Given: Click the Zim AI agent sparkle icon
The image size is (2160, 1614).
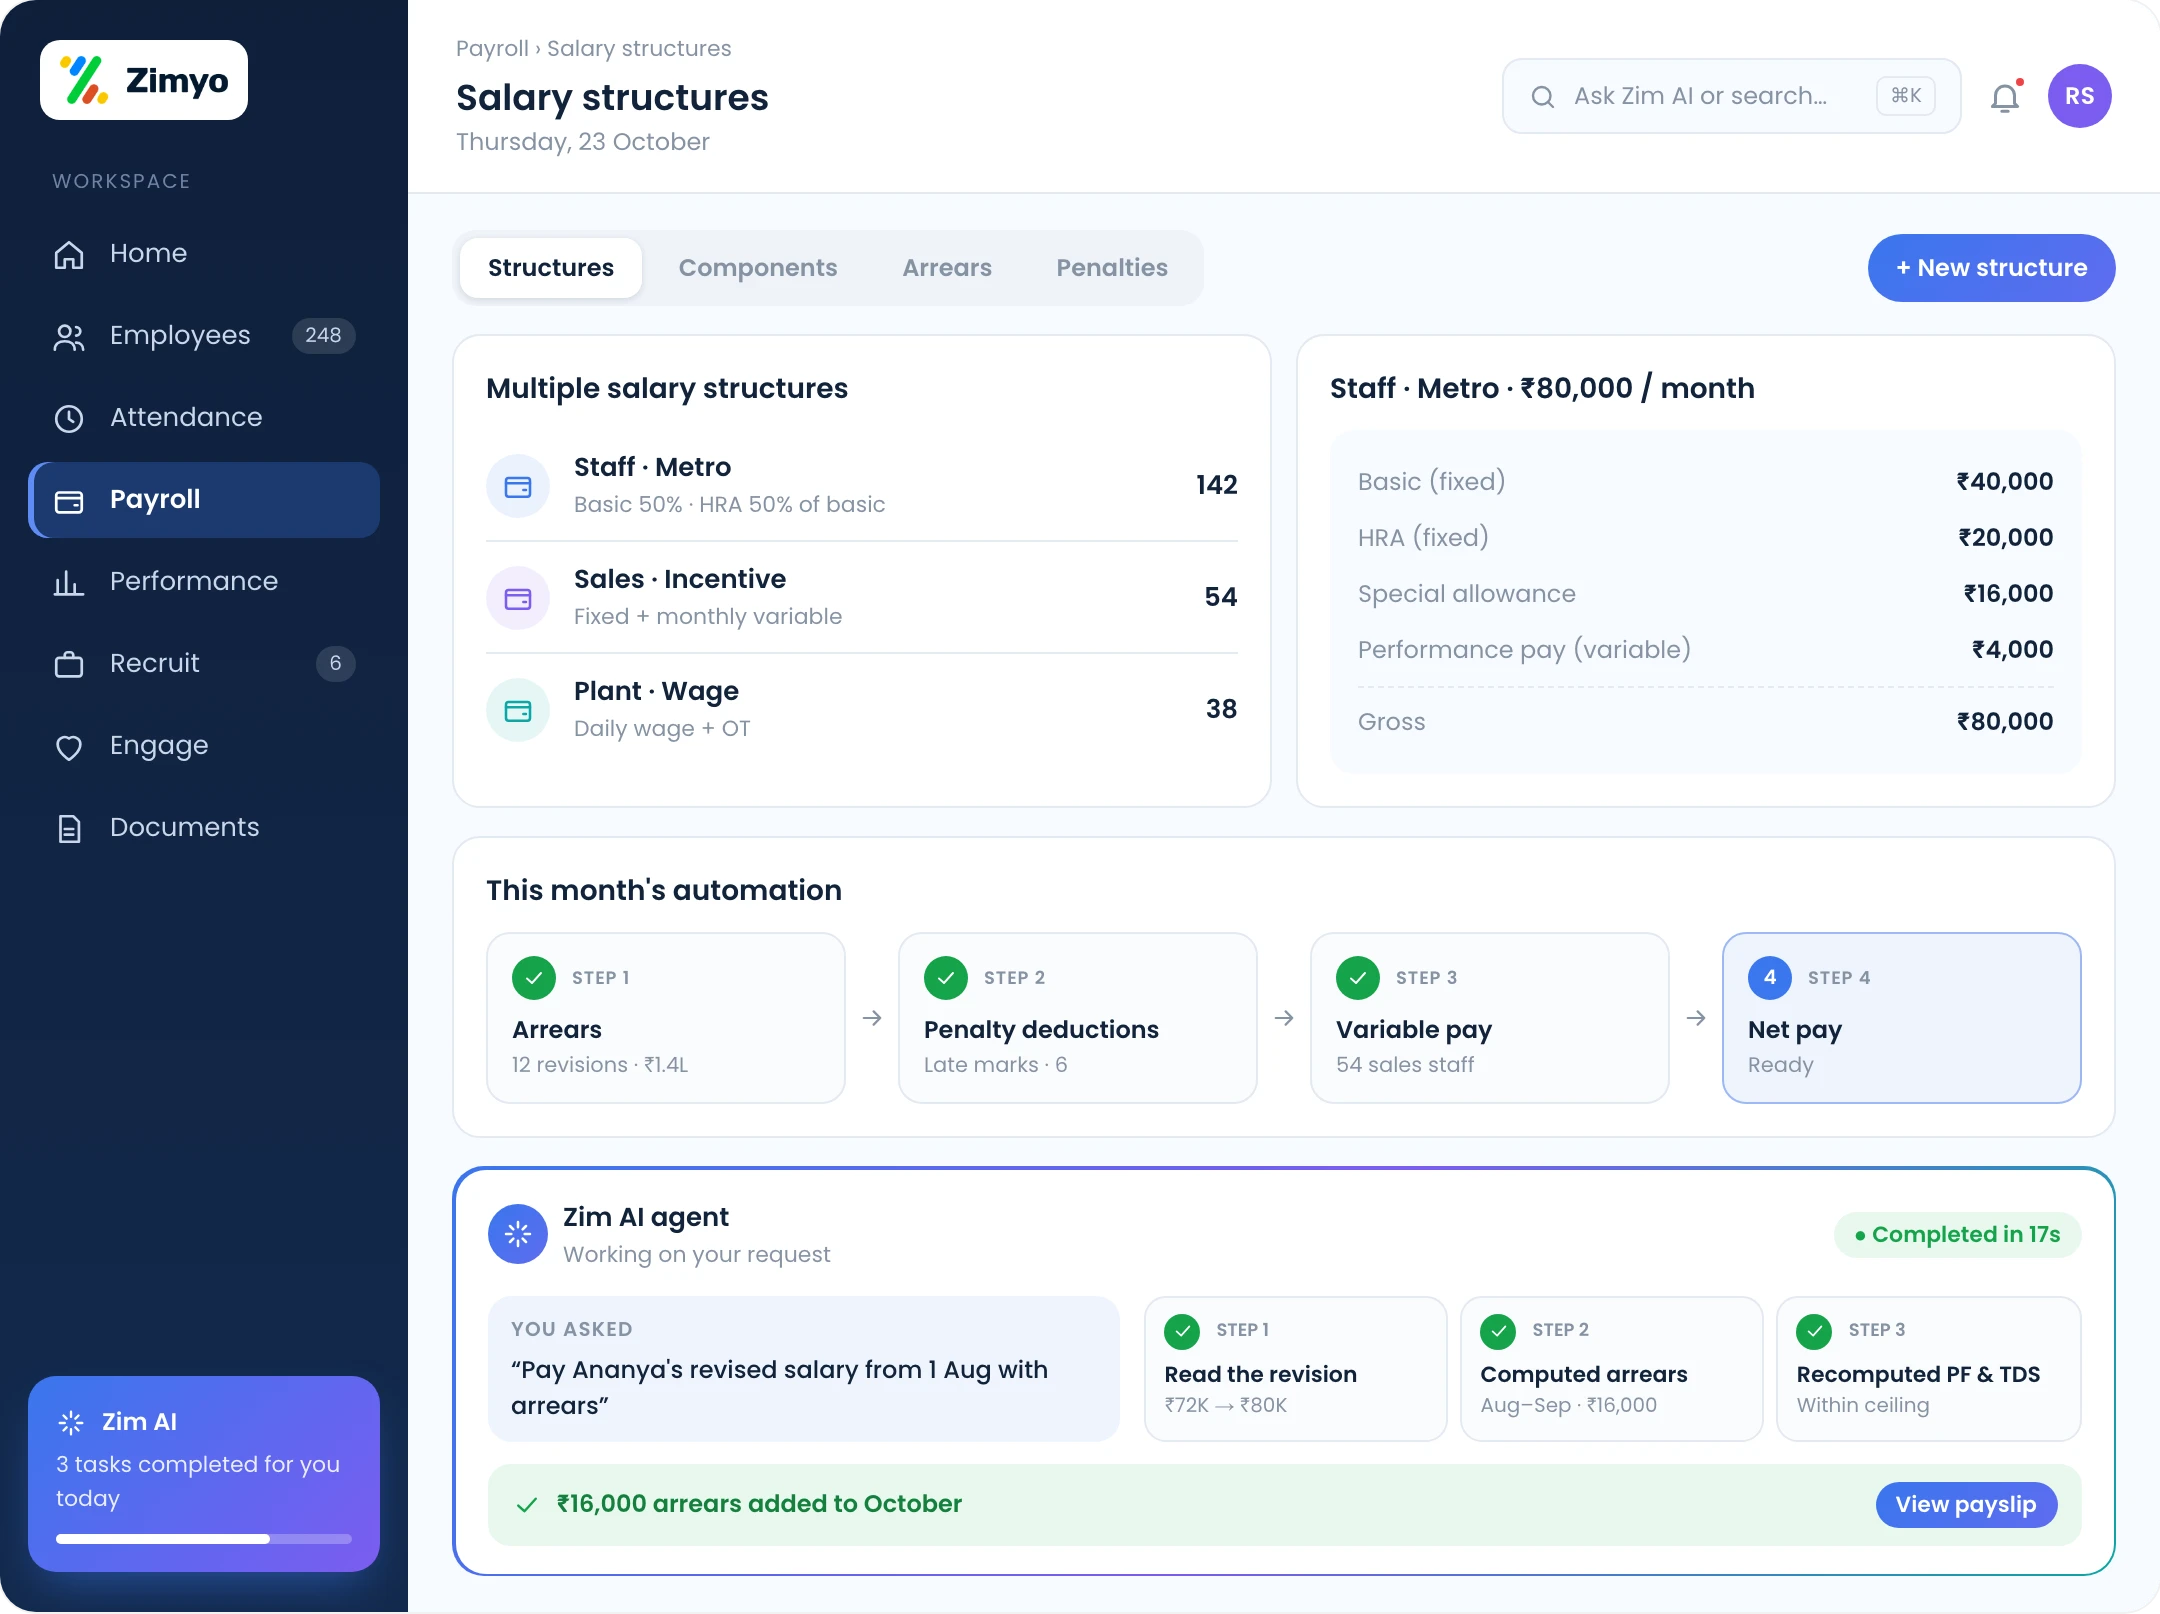Looking at the screenshot, I should [518, 1234].
